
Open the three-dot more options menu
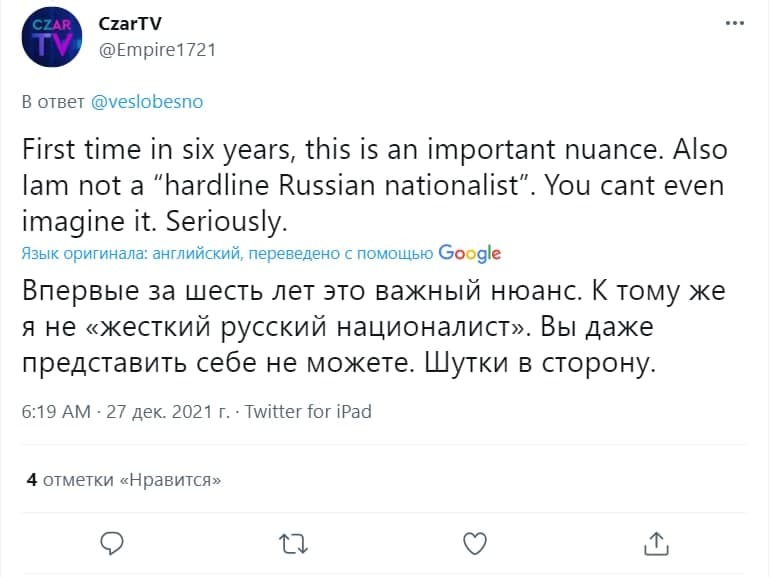pyautogui.click(x=735, y=23)
